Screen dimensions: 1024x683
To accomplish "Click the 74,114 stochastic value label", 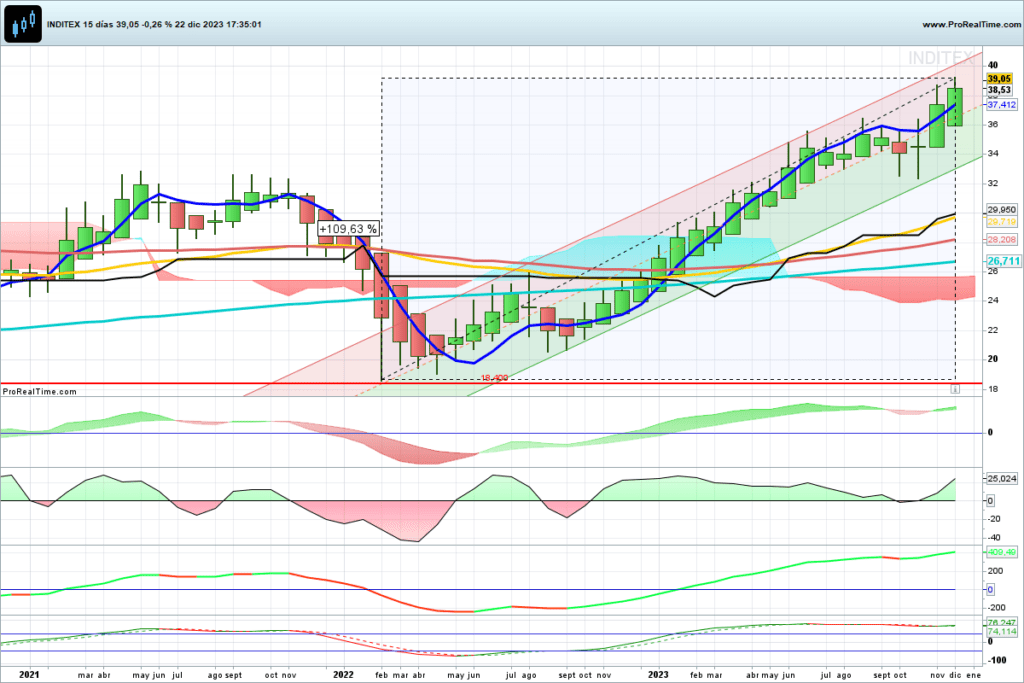I will coord(1001,632).
